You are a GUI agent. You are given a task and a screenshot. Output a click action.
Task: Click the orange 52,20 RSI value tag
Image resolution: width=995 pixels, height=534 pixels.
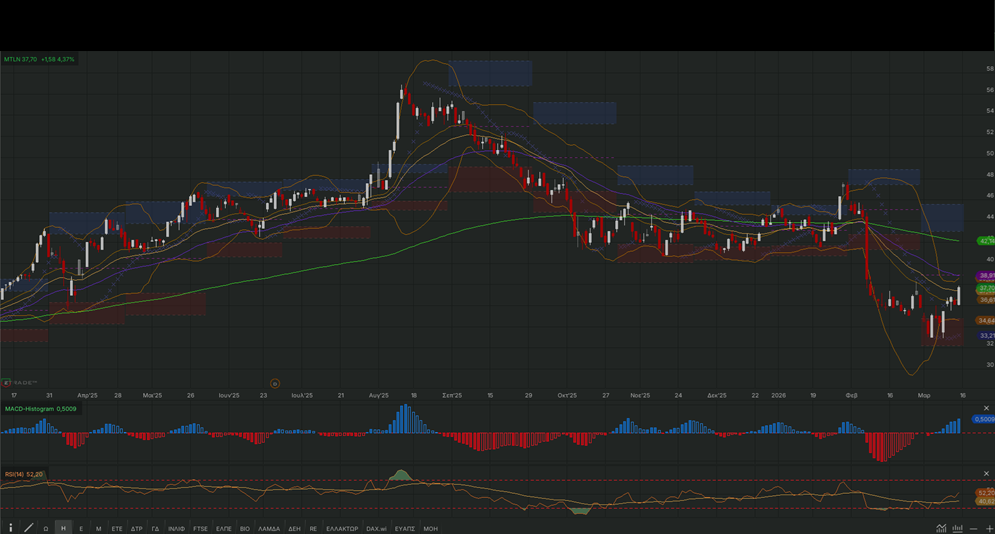click(x=985, y=492)
